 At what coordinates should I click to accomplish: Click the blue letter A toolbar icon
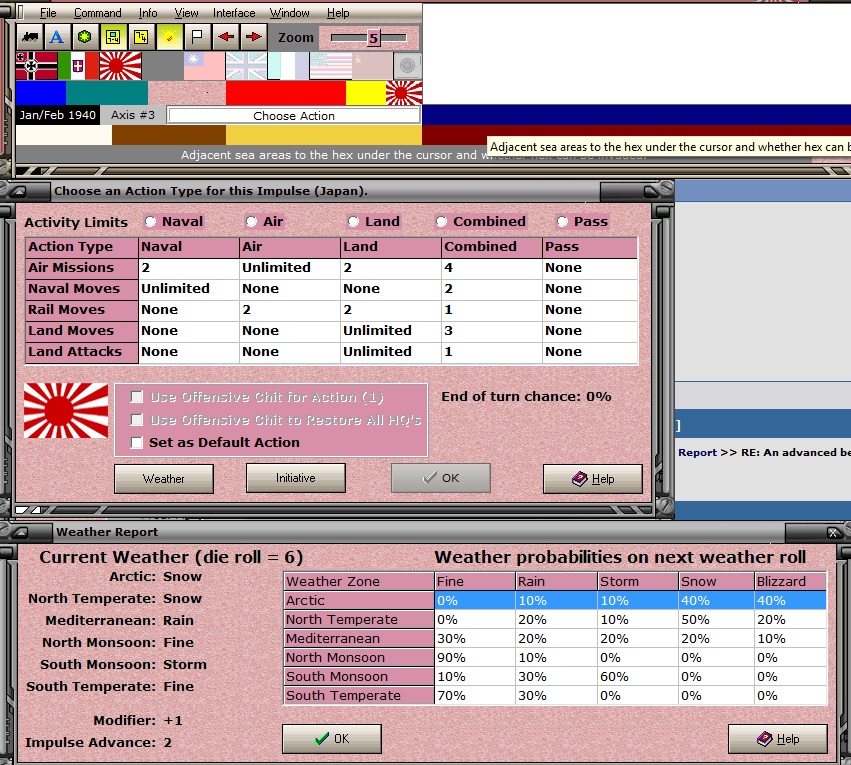56,37
